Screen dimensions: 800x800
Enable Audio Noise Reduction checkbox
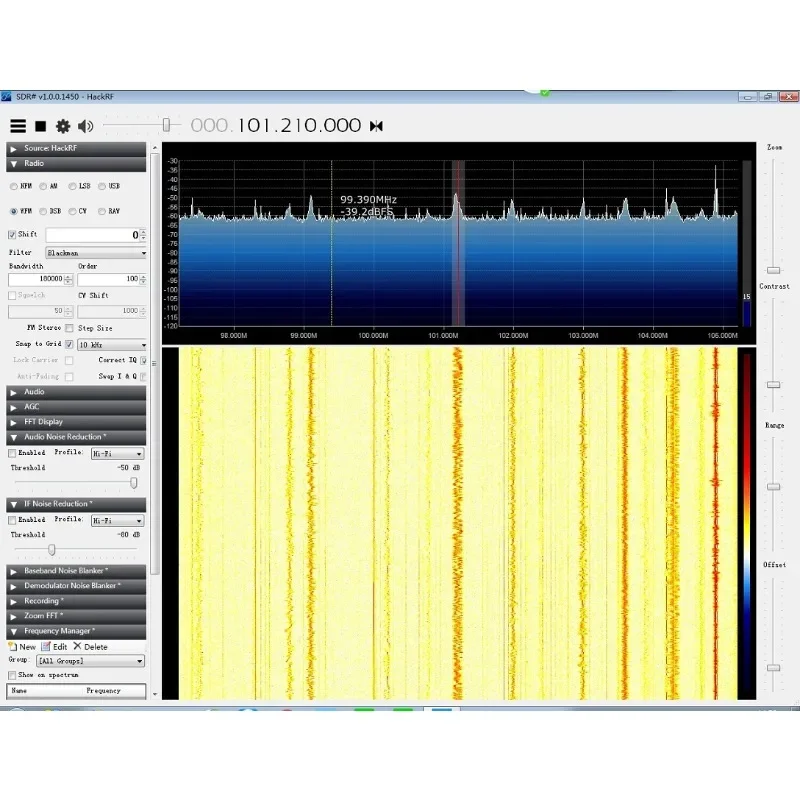tap(12, 453)
